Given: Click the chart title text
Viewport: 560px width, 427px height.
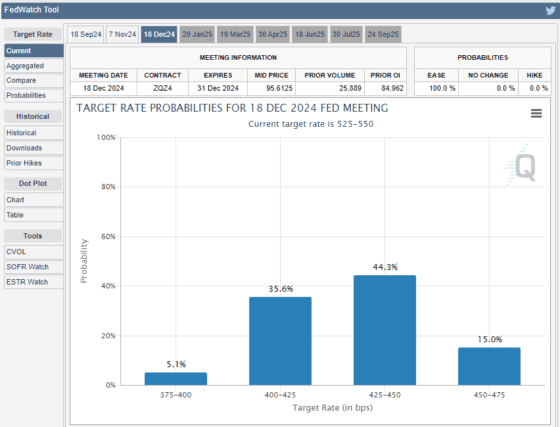Looking at the screenshot, I should pos(232,108).
